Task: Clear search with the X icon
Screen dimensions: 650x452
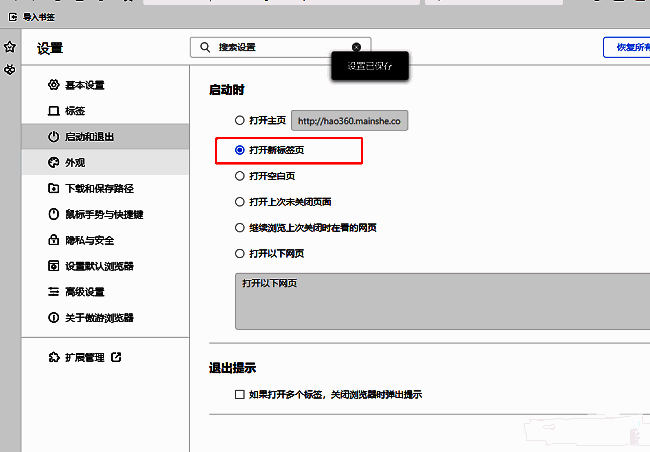Action: 356,47
